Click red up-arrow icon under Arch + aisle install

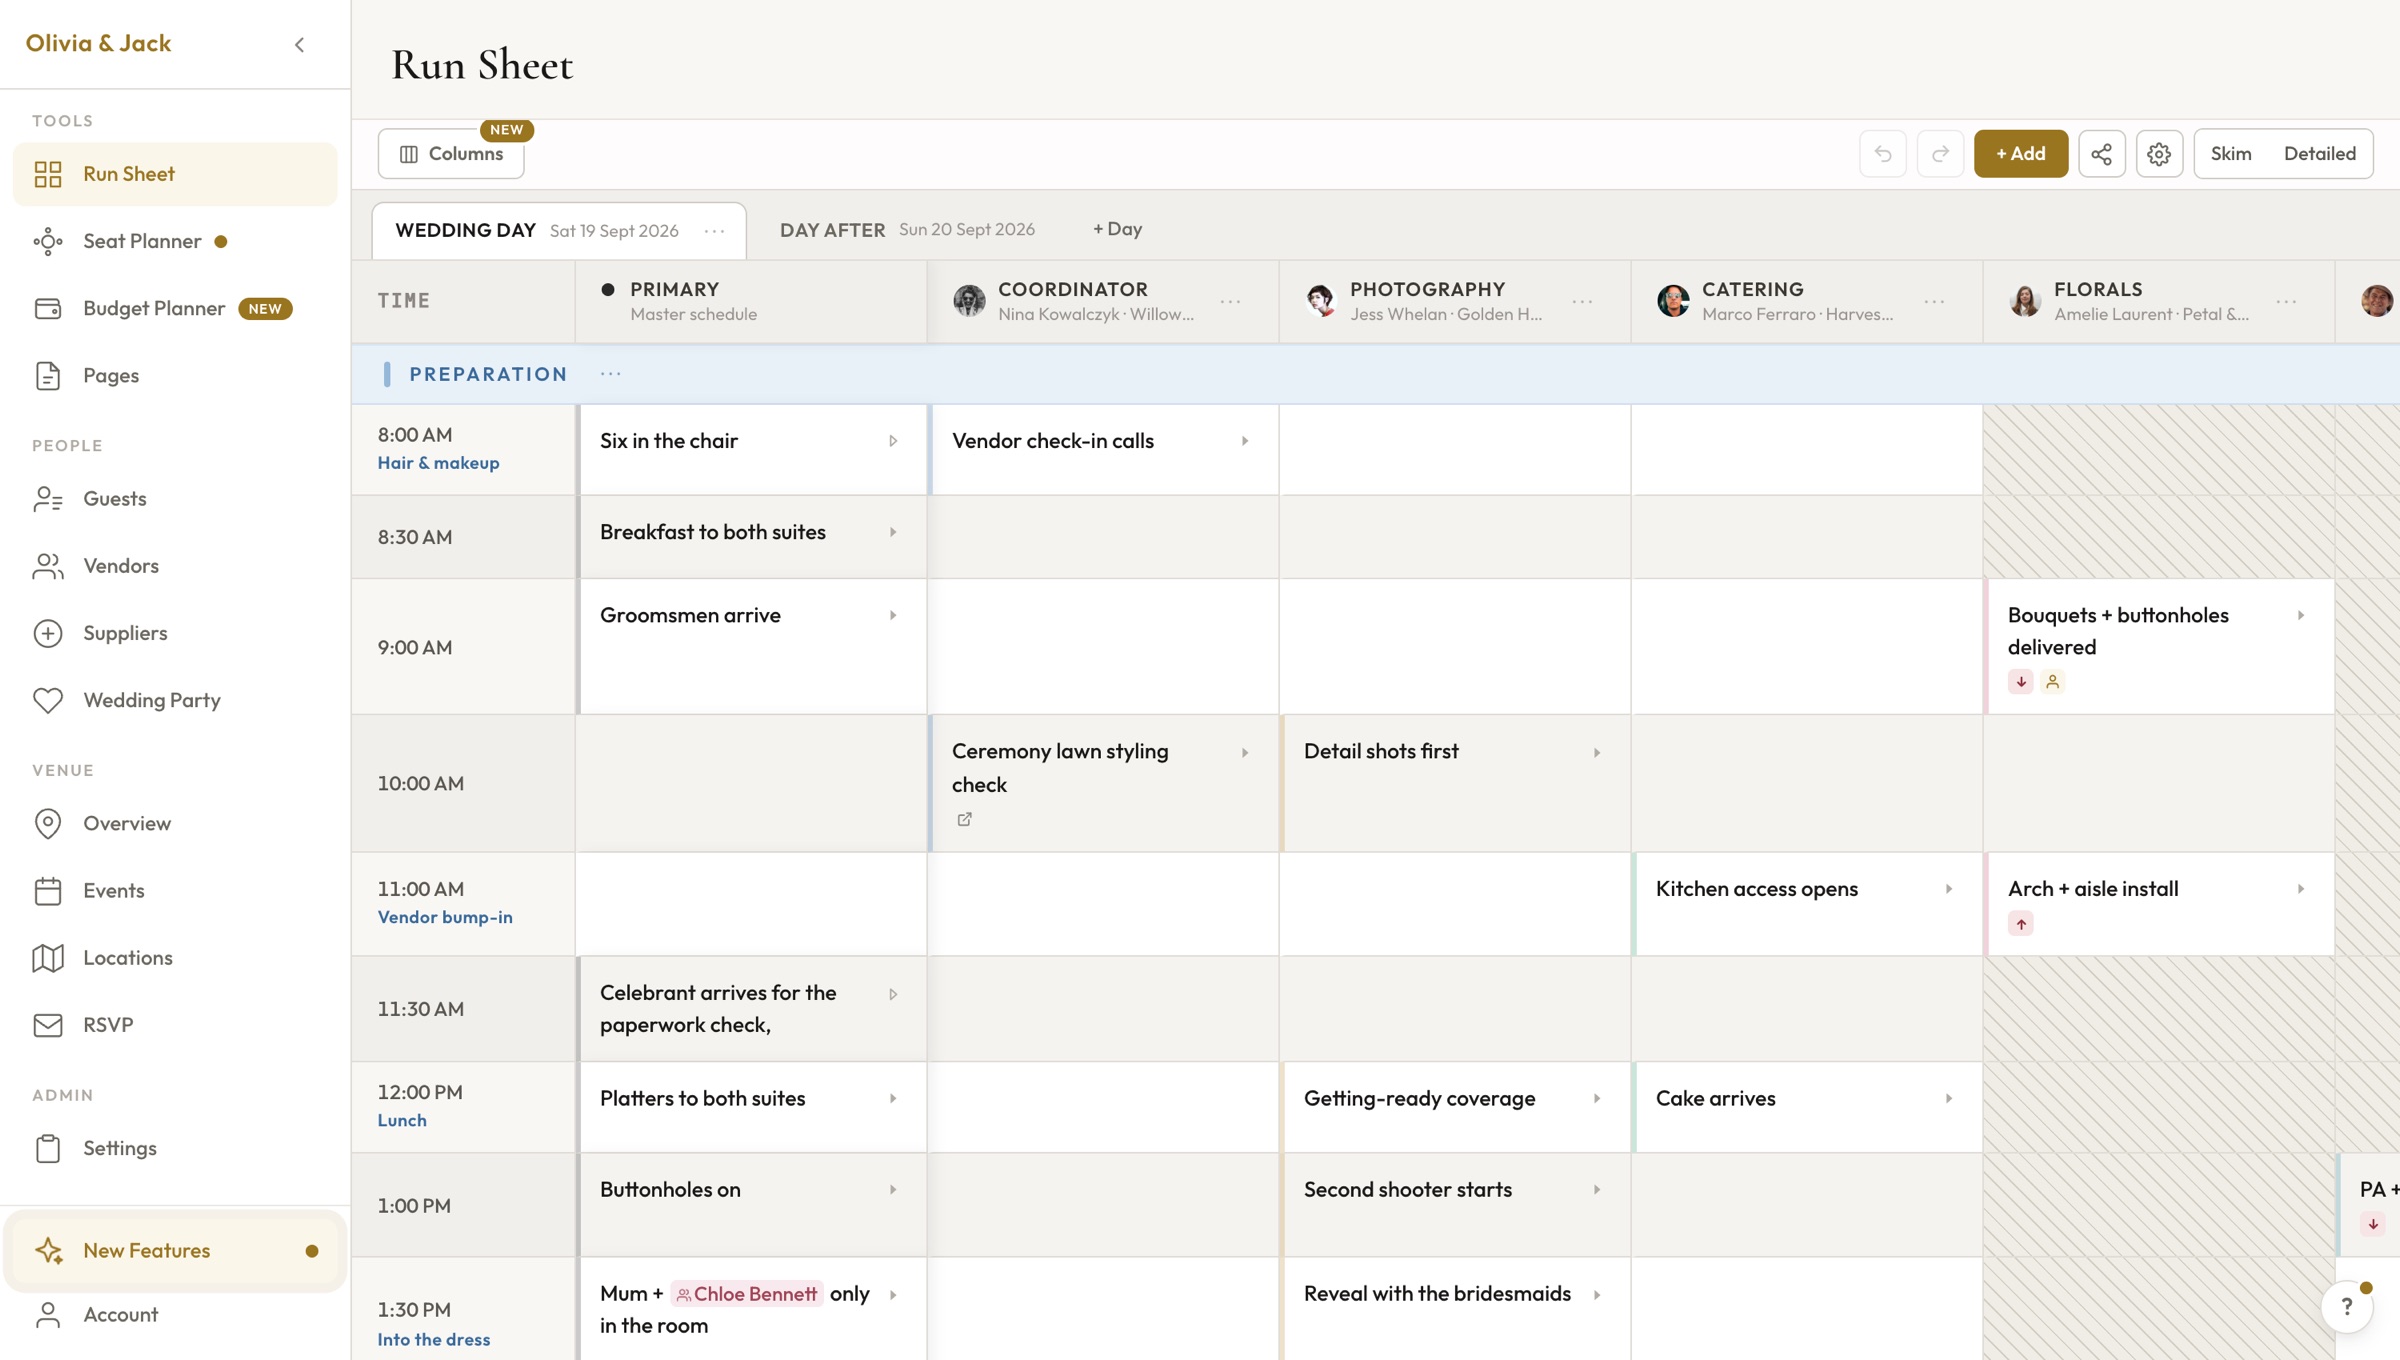[x=2020, y=924]
